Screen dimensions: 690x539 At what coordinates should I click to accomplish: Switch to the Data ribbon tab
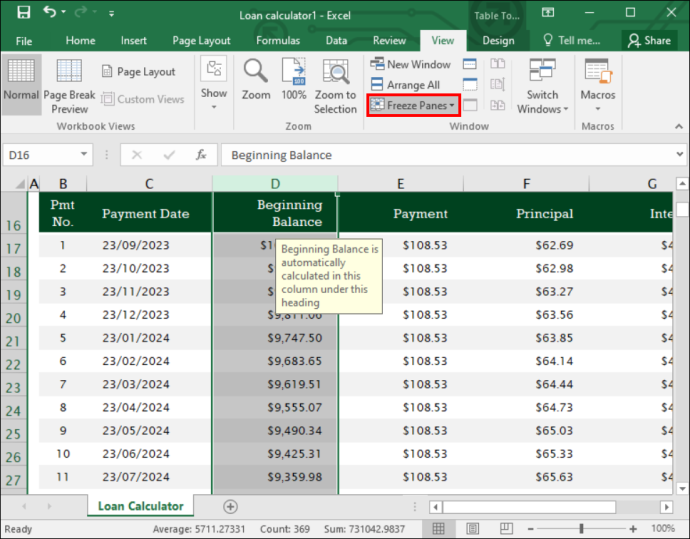[x=336, y=40]
